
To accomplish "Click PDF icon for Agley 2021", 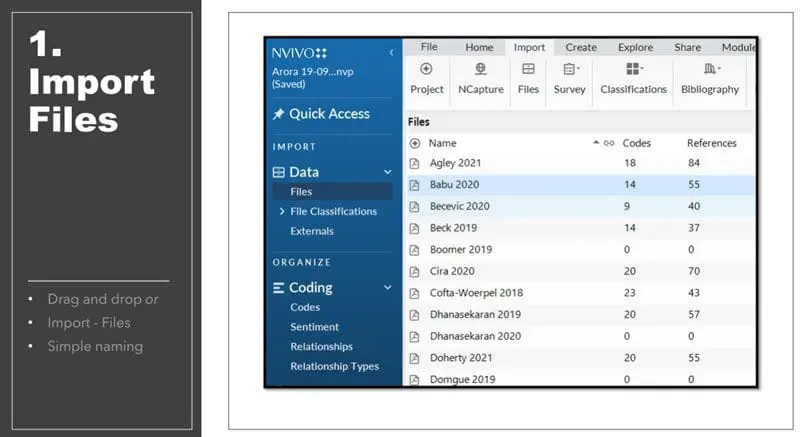I will (x=414, y=163).
